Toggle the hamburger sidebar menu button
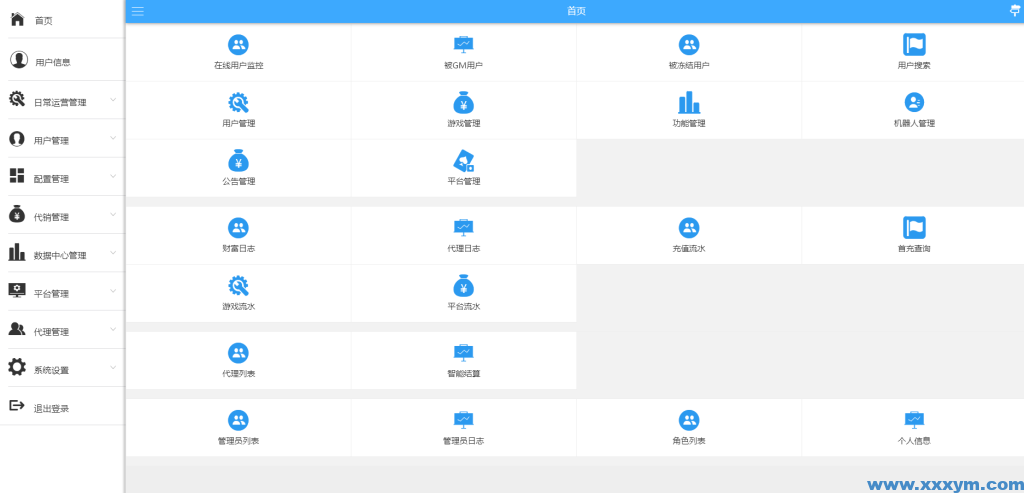 point(138,11)
